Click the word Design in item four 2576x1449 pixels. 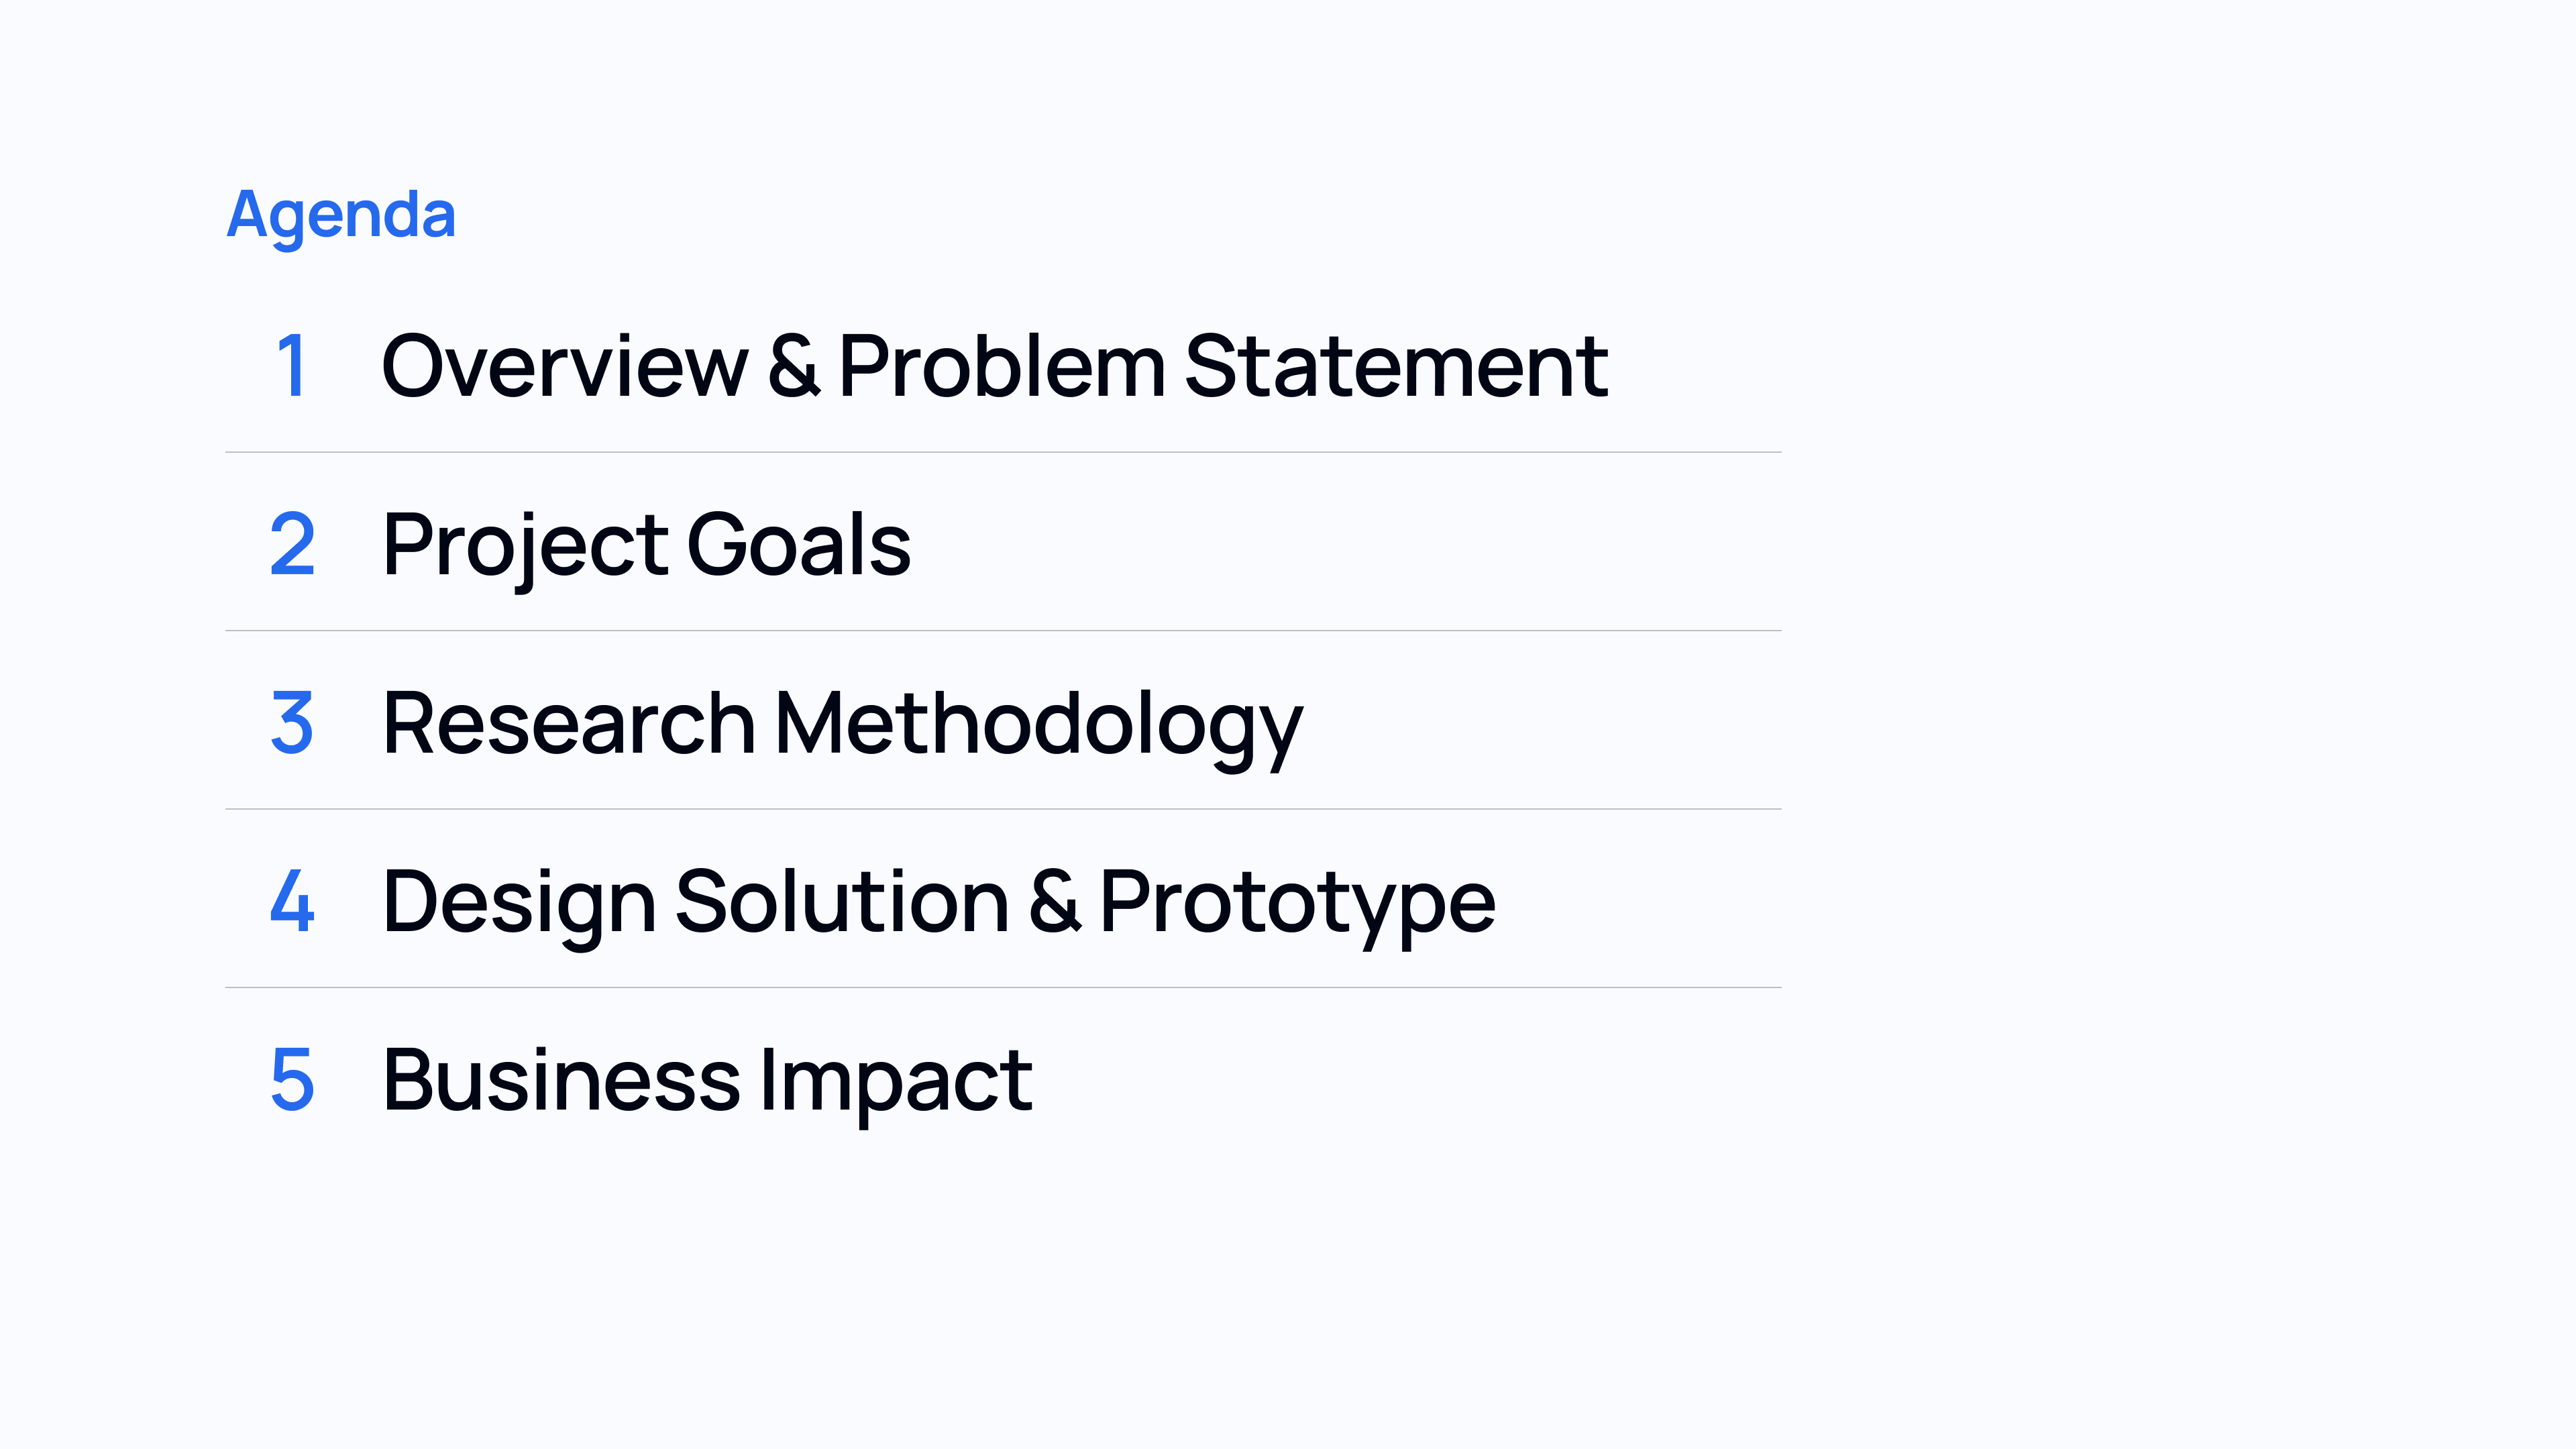pos(519,901)
